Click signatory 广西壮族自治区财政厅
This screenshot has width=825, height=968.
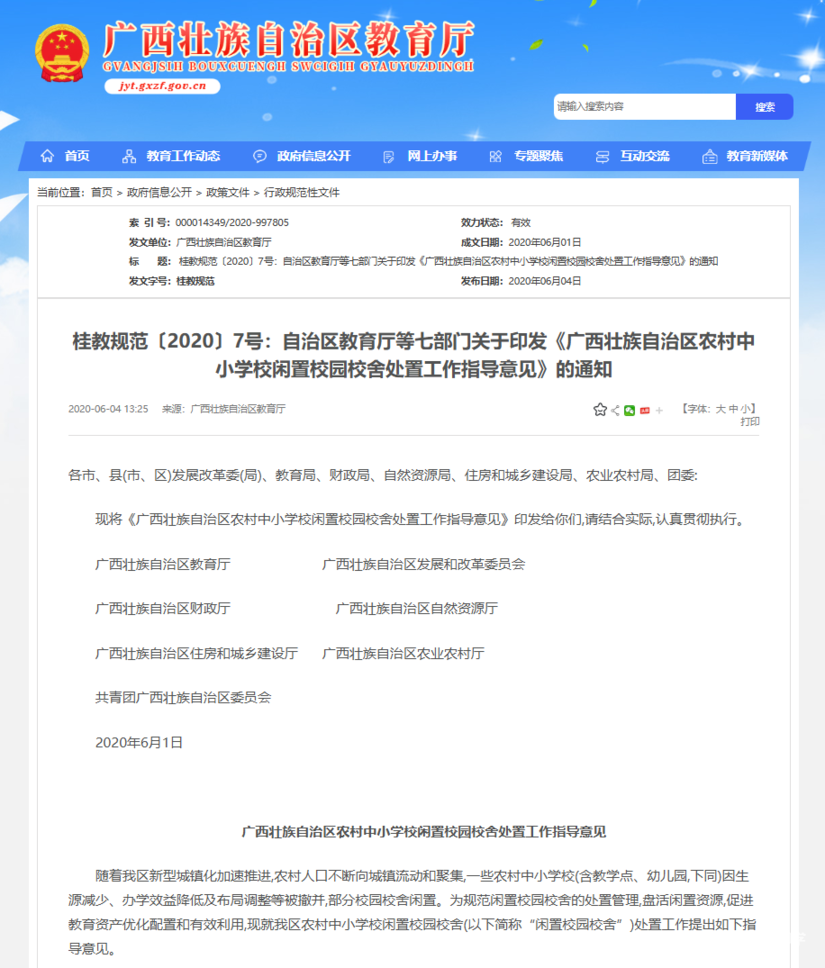click(163, 609)
